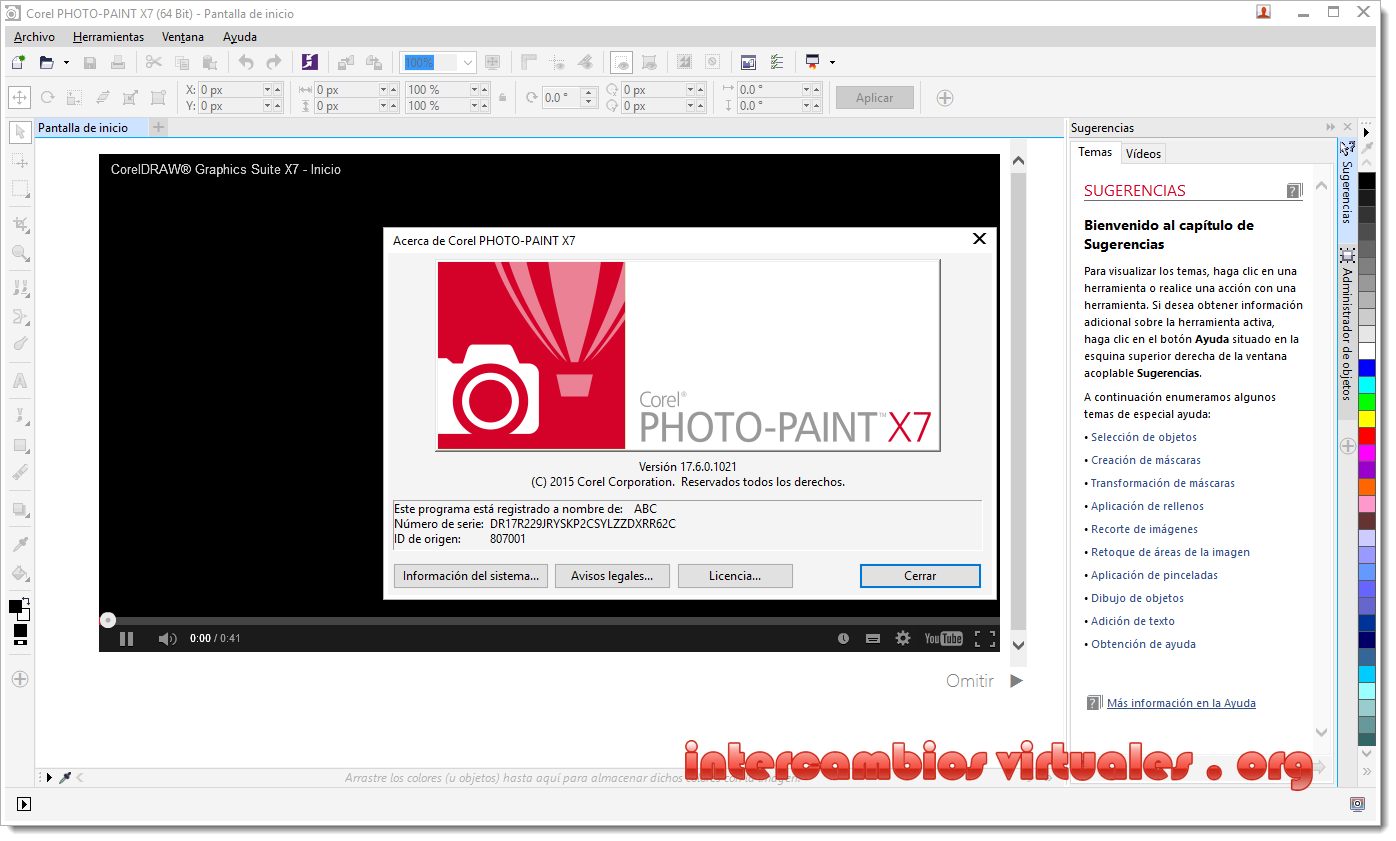This screenshot has height=841, width=1396.
Task: Select the Drop Shadow tool in toolbox
Action: click(x=20, y=509)
